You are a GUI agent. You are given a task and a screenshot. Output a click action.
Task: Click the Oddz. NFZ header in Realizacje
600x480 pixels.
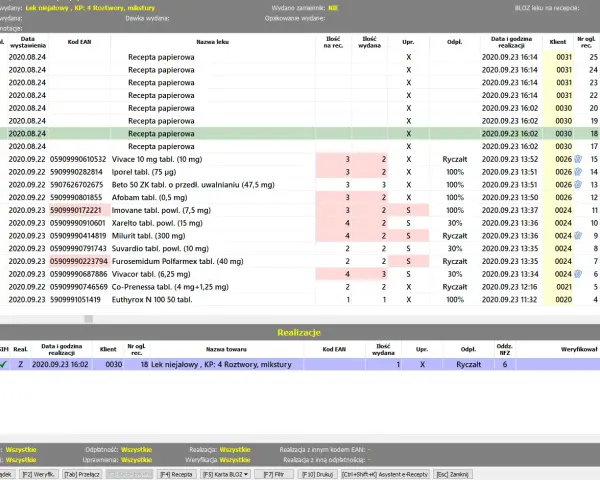[505, 349]
